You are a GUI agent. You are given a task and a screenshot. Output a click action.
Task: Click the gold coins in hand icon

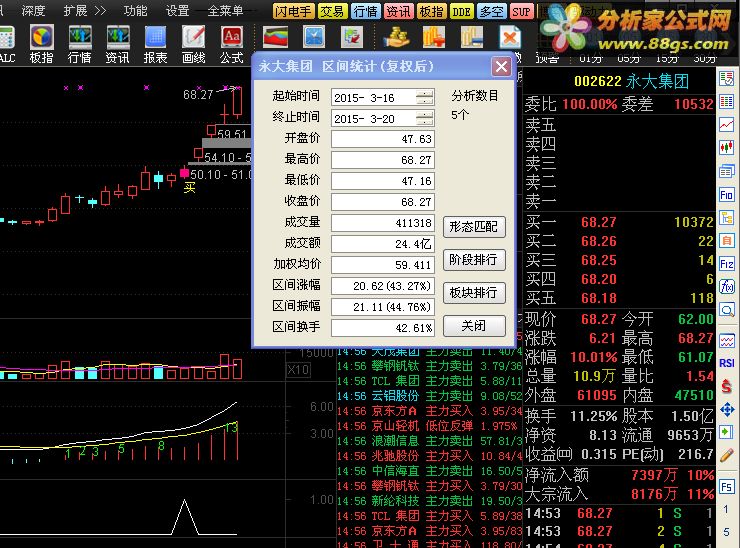(396, 37)
